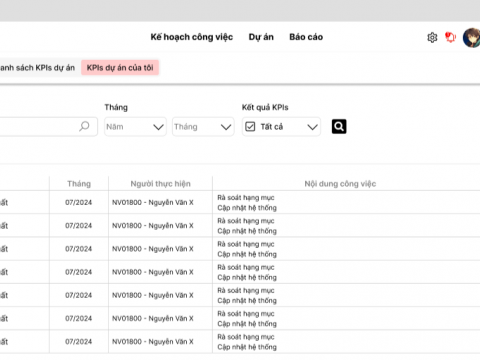This screenshot has height=360, width=480.
Task: Click 07/2024 in the first table row
Action: point(78,202)
